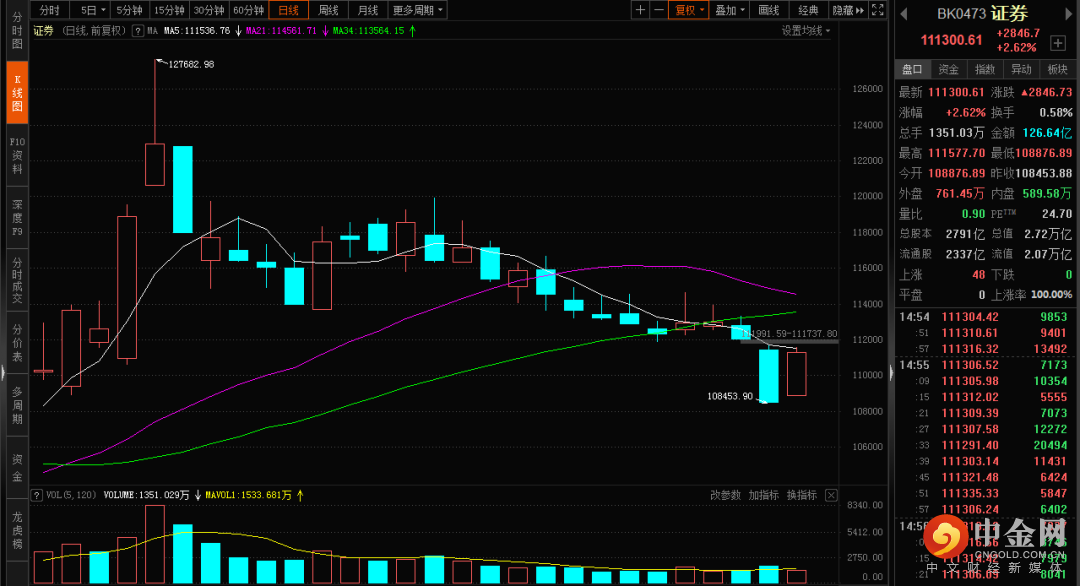Go to previous stock with left arrow
This screenshot has height=586, width=1080.
[x=903, y=14]
